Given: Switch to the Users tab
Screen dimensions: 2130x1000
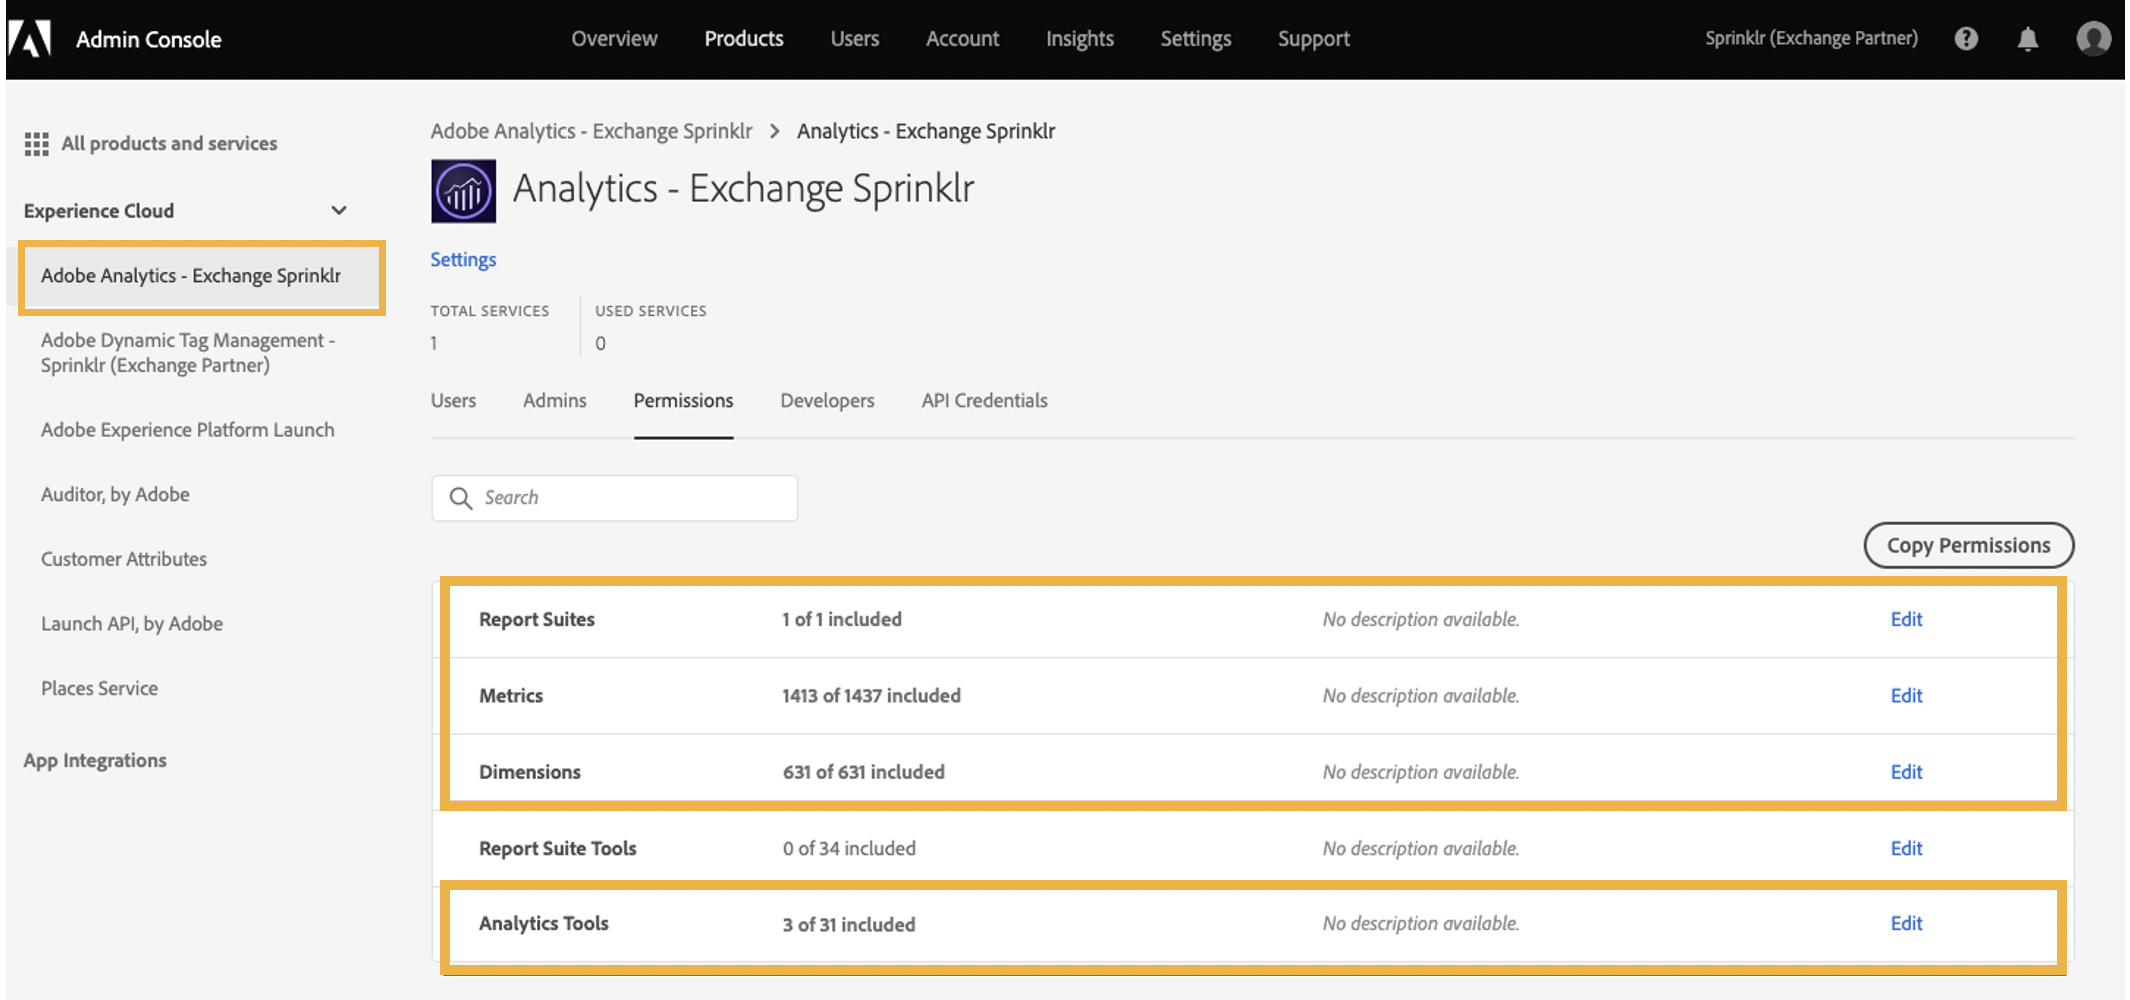Looking at the screenshot, I should 453,401.
